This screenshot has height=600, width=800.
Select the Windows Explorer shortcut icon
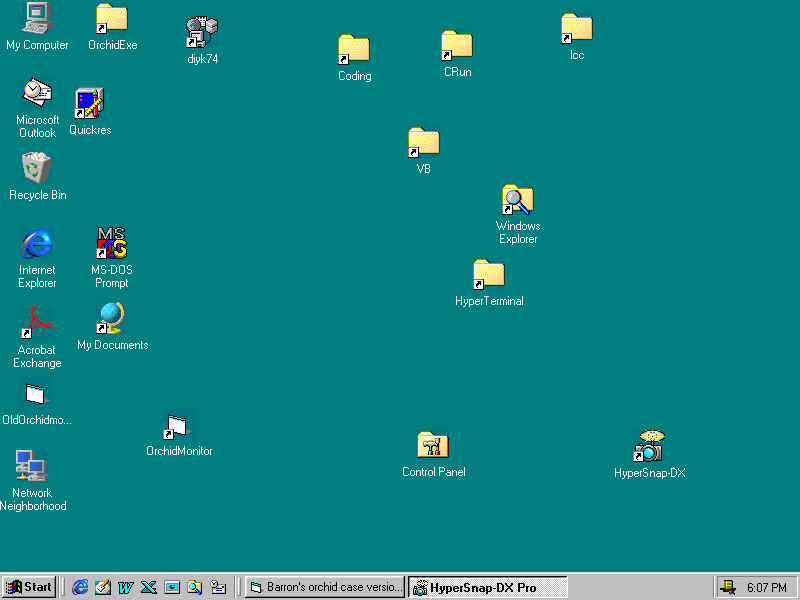[x=517, y=201]
